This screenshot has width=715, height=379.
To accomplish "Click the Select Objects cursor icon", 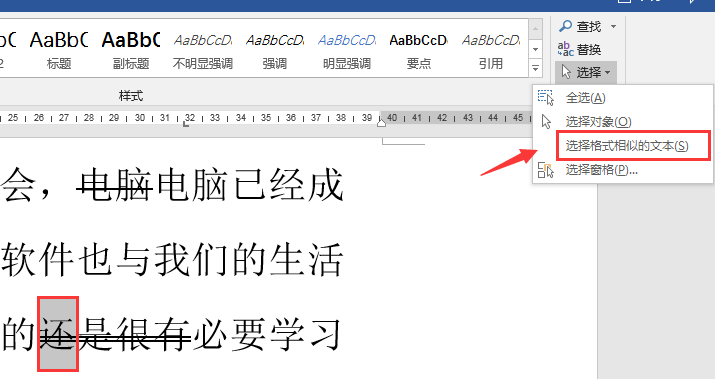I will (x=546, y=122).
